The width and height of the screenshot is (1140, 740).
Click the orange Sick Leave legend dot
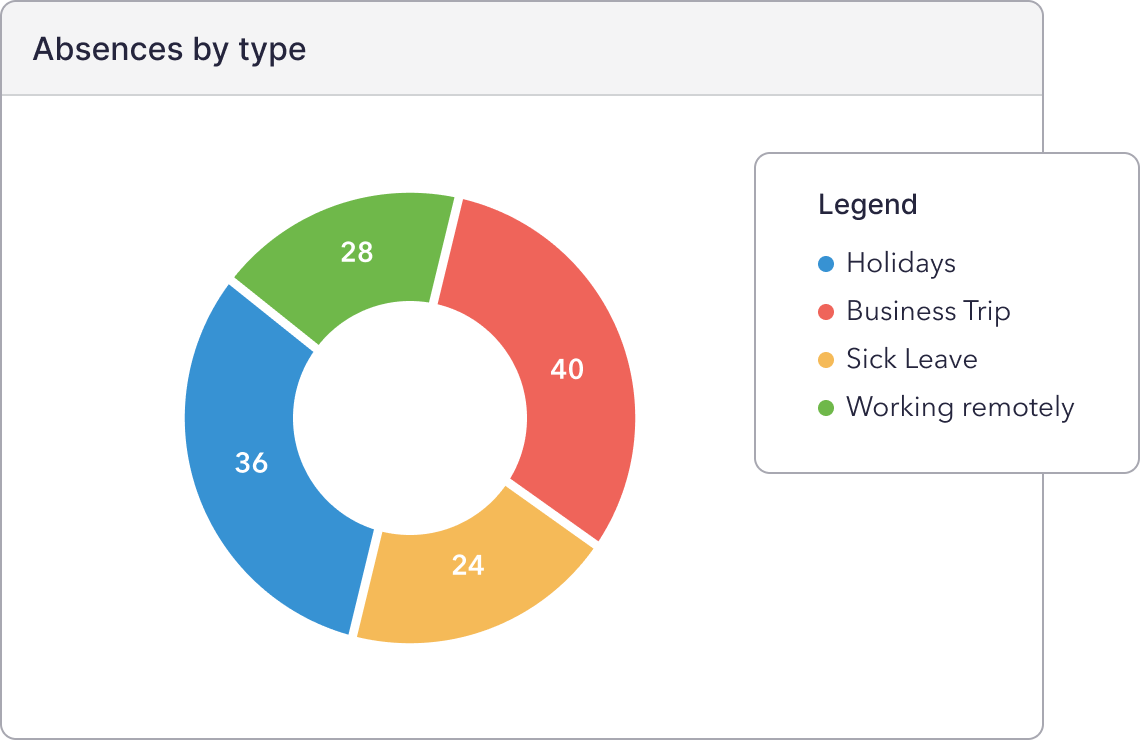tap(826, 360)
